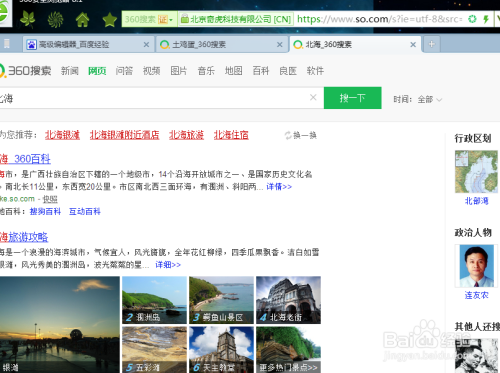This screenshot has height=373, width=500.
Task: Click 详细>> in the travel guide result
Action: 168,265
